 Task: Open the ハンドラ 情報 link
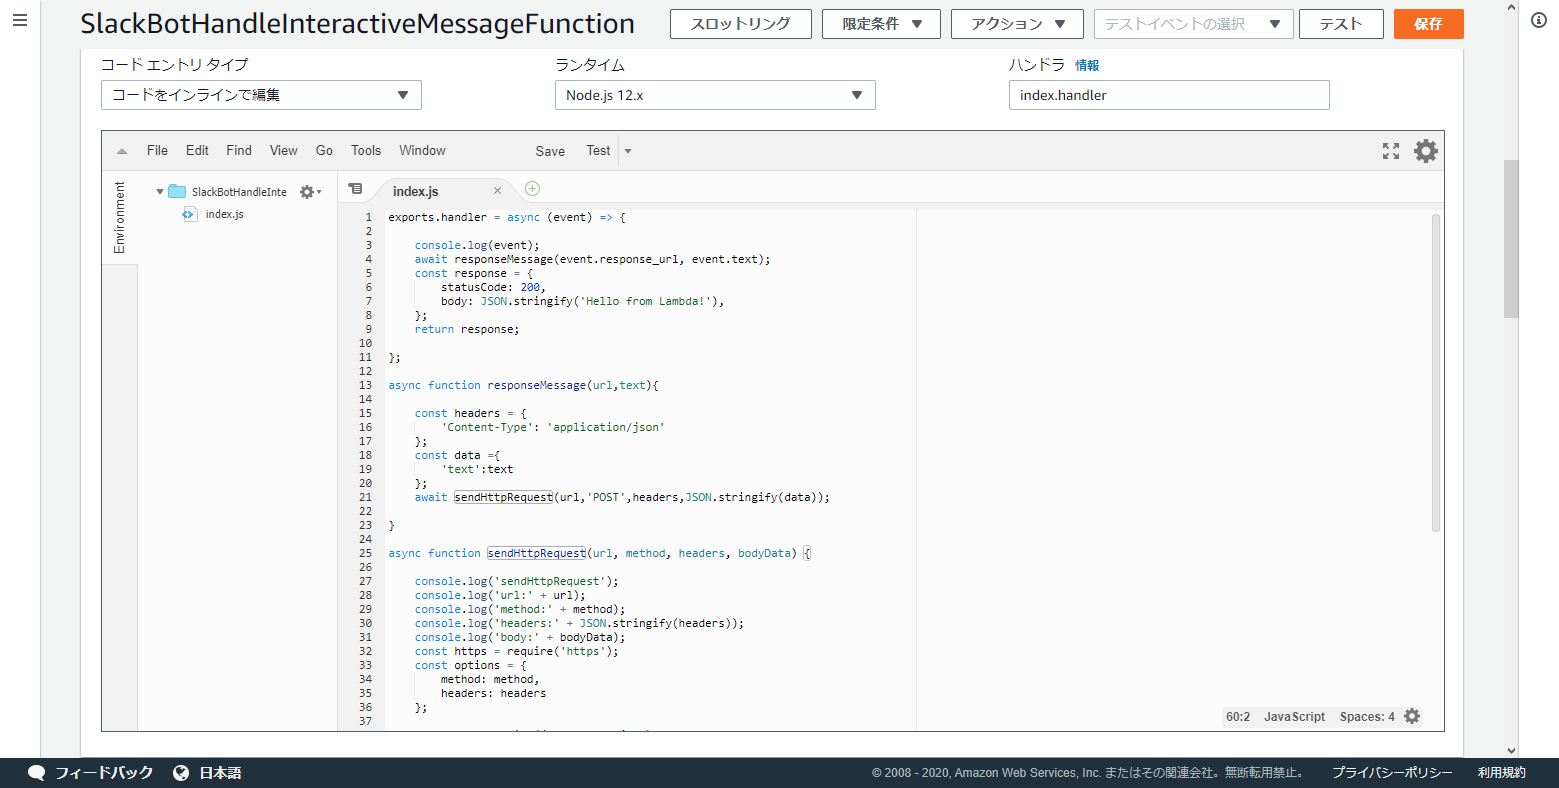coord(1087,65)
